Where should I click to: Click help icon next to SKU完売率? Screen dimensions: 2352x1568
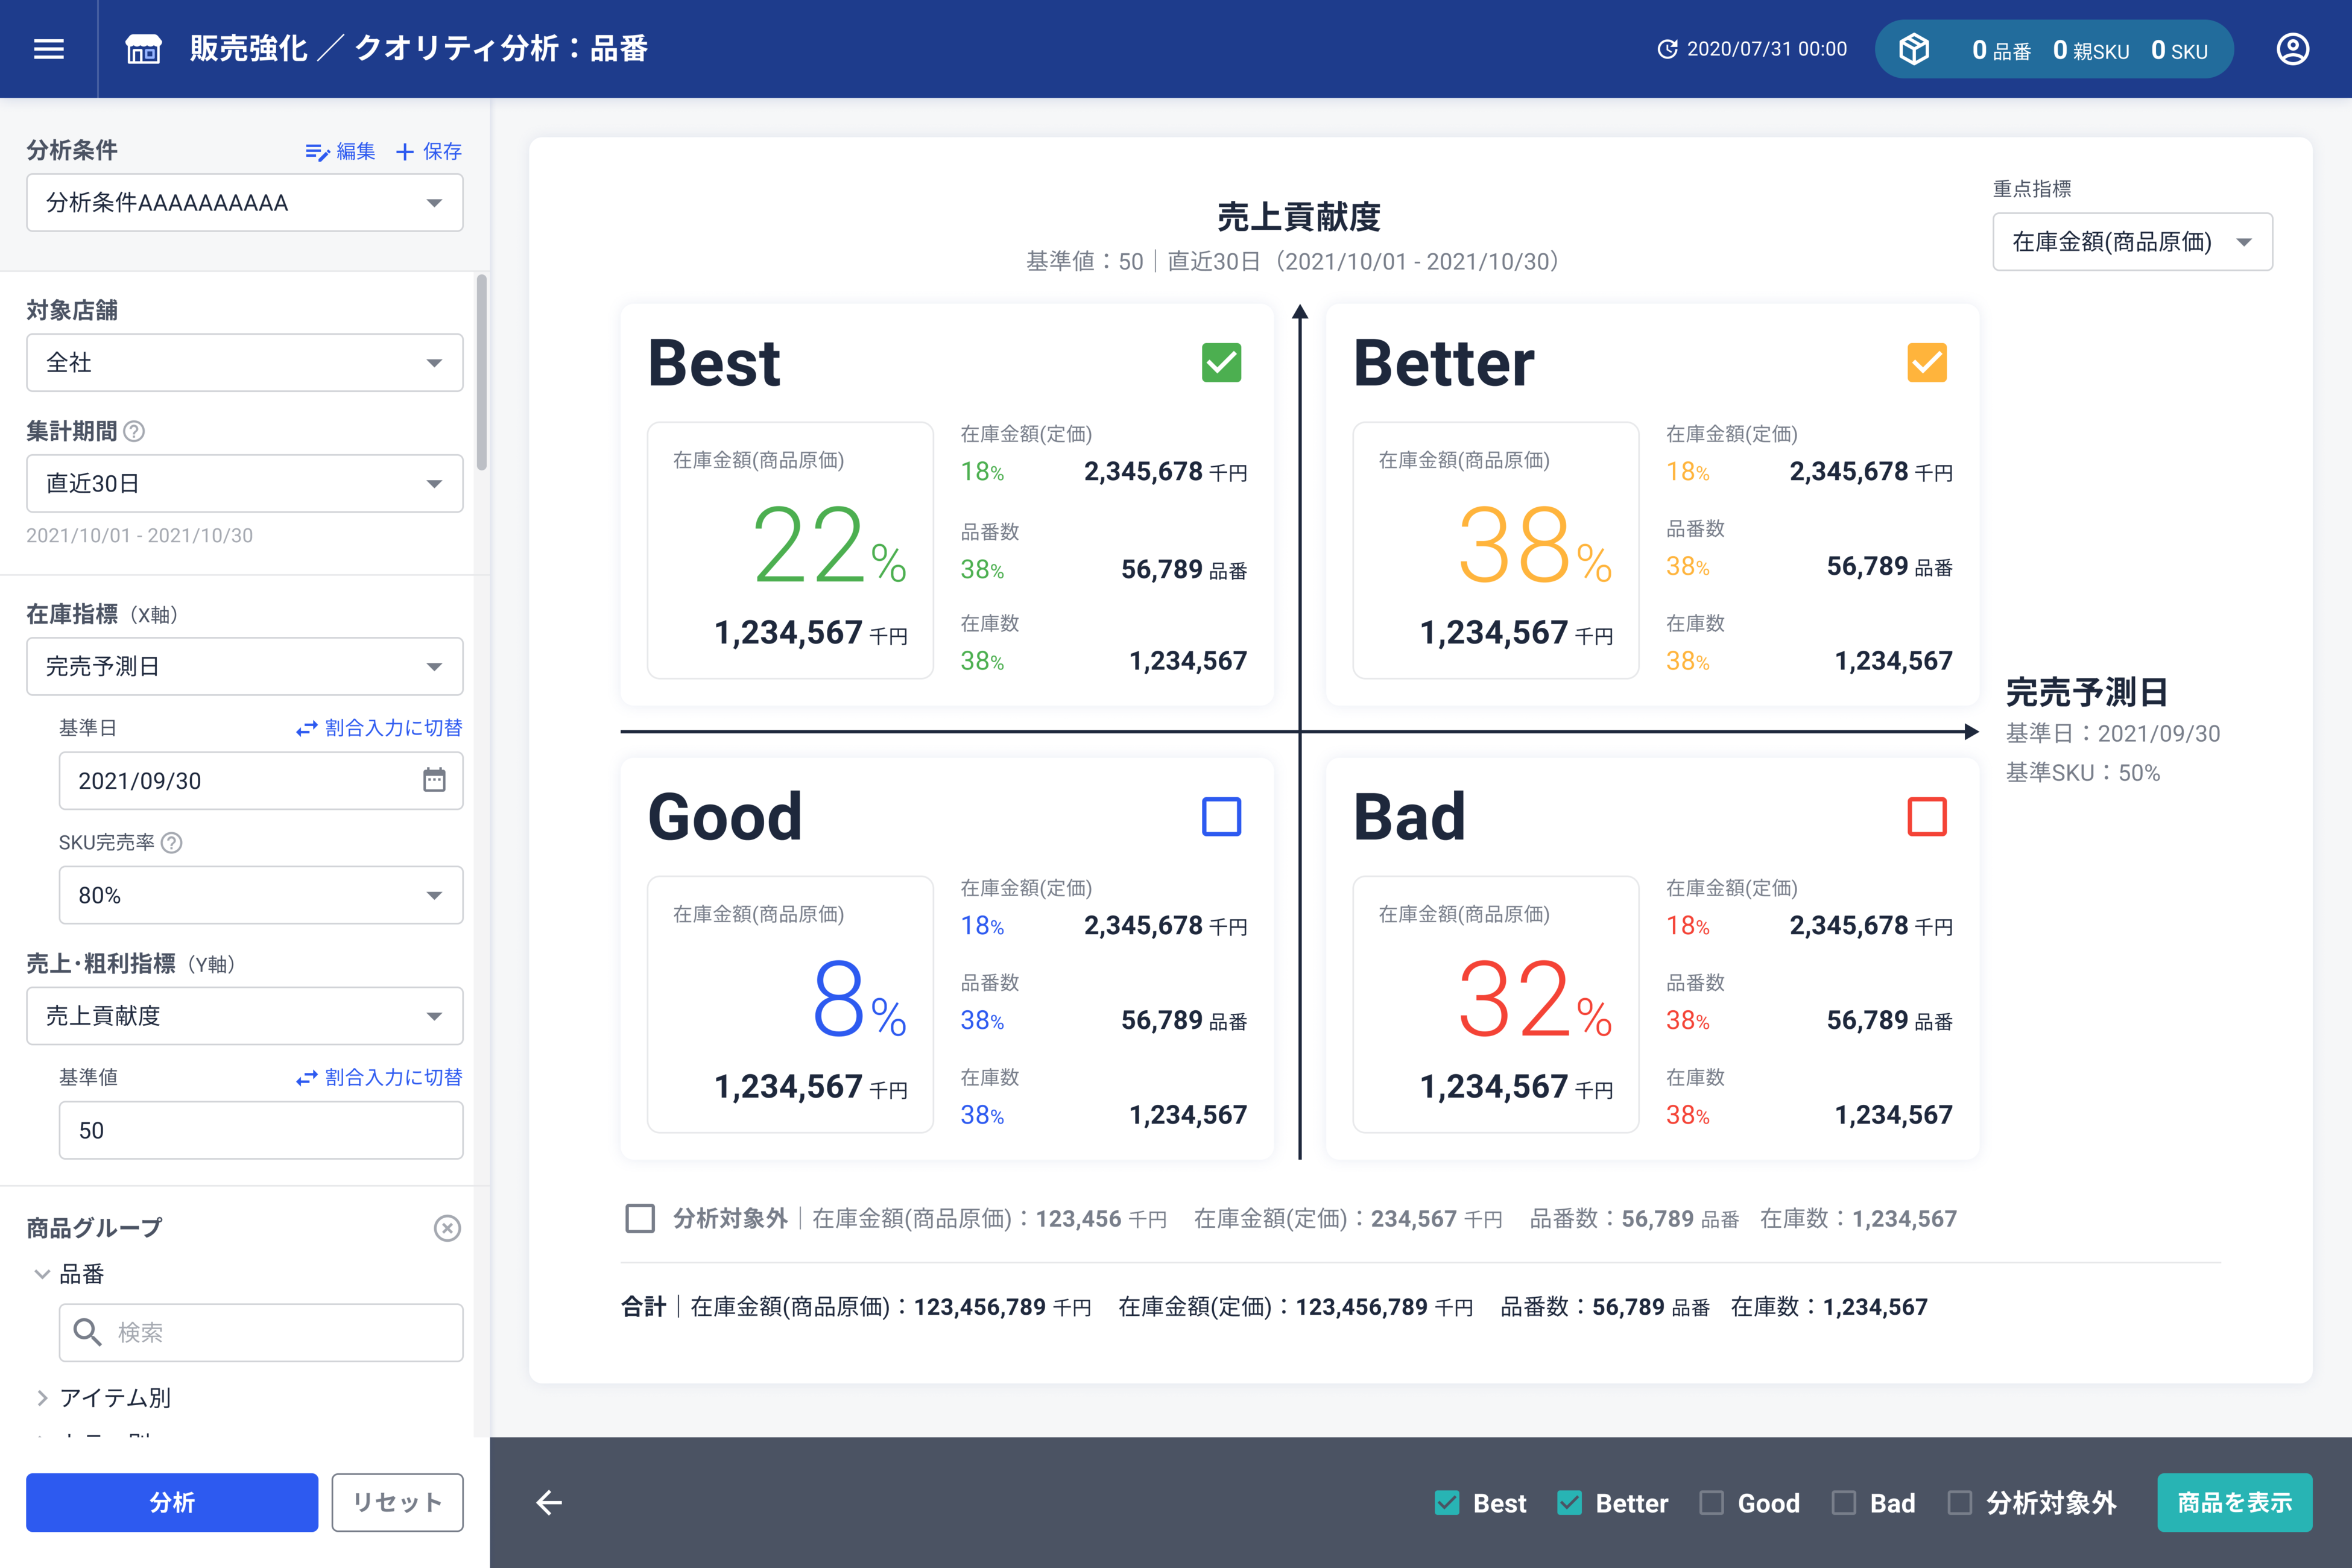point(172,843)
